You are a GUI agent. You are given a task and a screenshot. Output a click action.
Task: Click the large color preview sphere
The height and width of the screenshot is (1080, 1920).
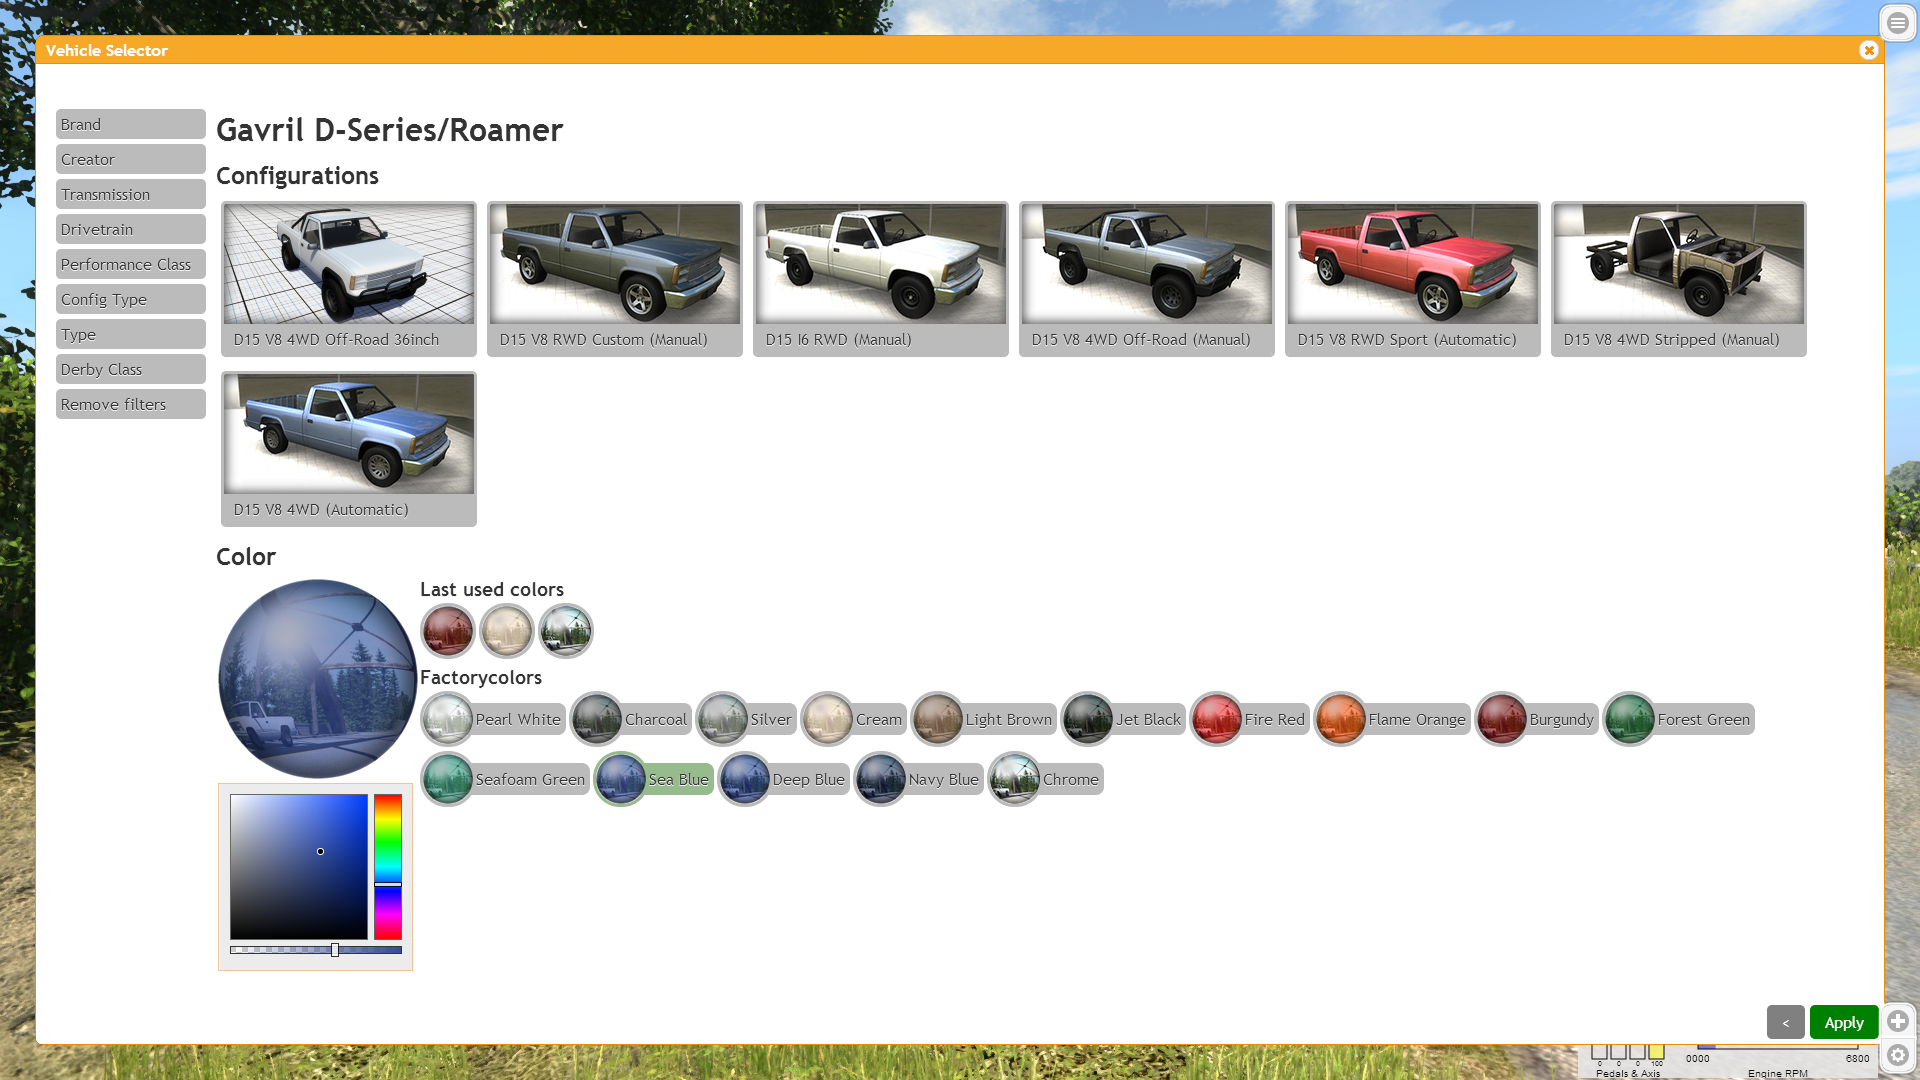tap(317, 679)
